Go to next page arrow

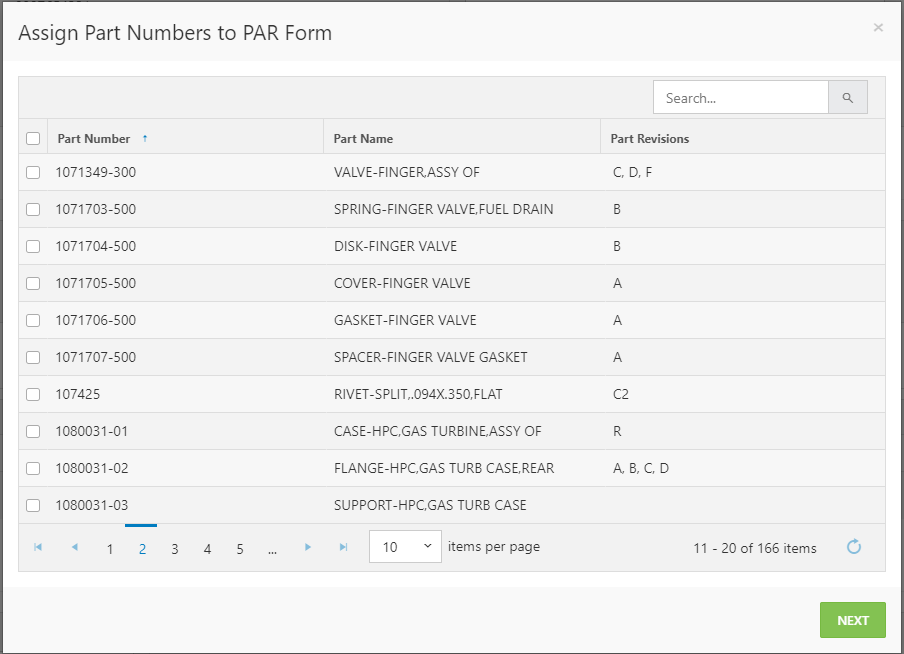click(308, 547)
